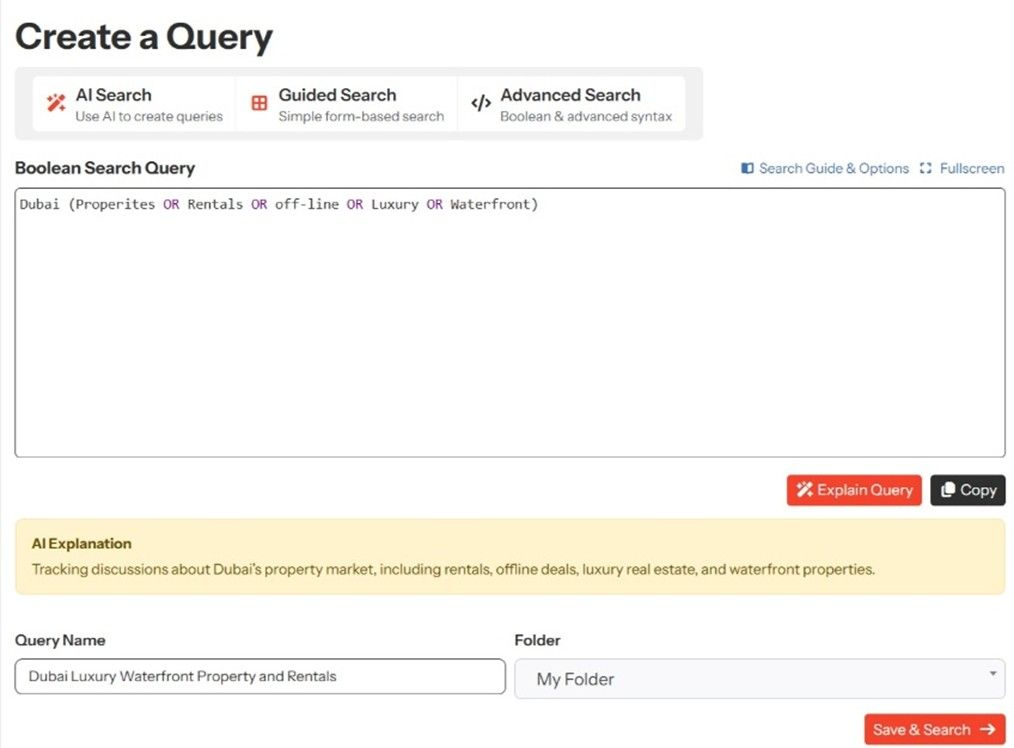Click the Fullscreen text link
Screen dimensions: 1014x748
tap(971, 168)
